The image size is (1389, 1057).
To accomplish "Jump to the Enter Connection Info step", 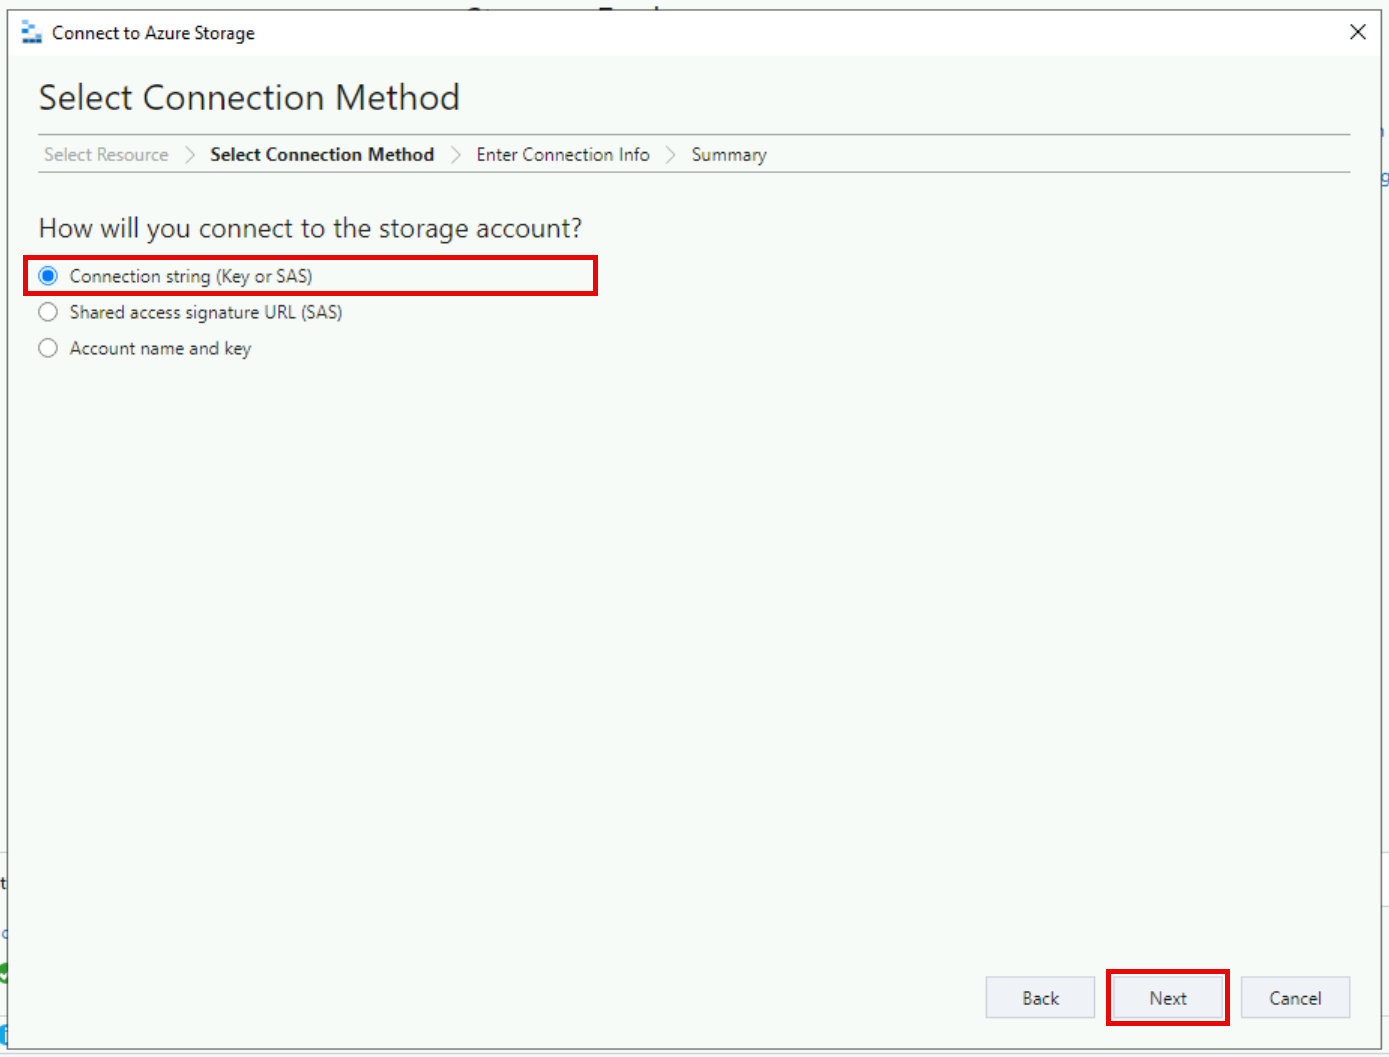I will click(x=562, y=155).
